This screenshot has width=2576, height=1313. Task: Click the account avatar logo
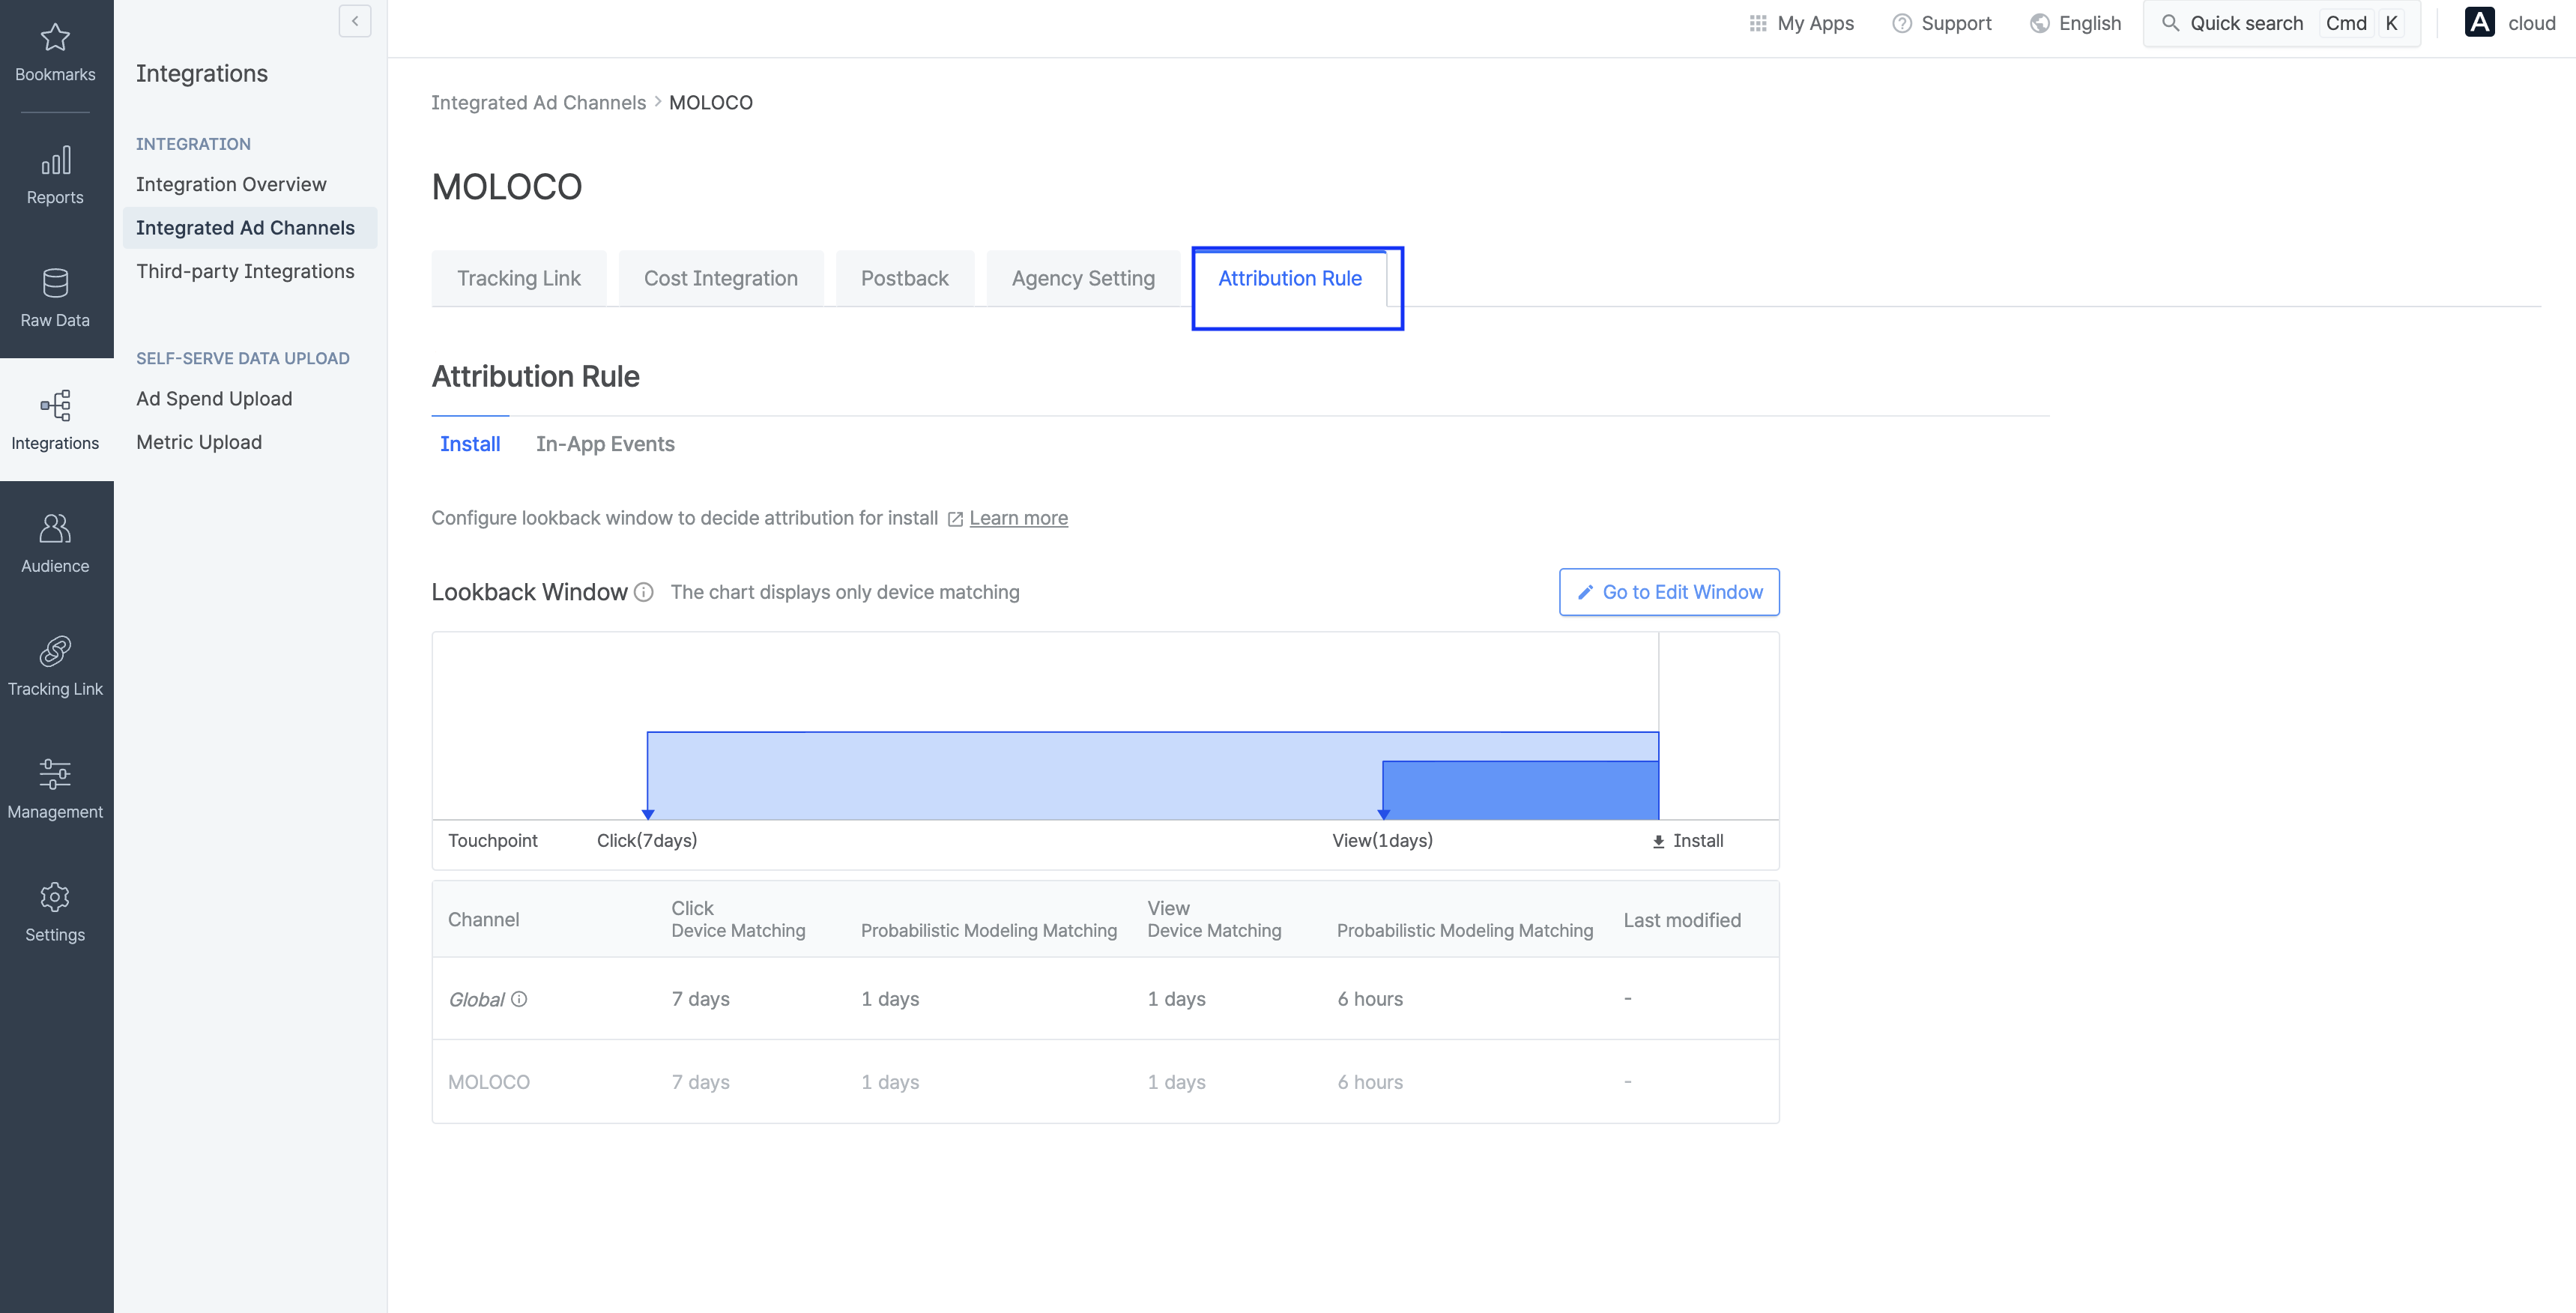[2480, 22]
